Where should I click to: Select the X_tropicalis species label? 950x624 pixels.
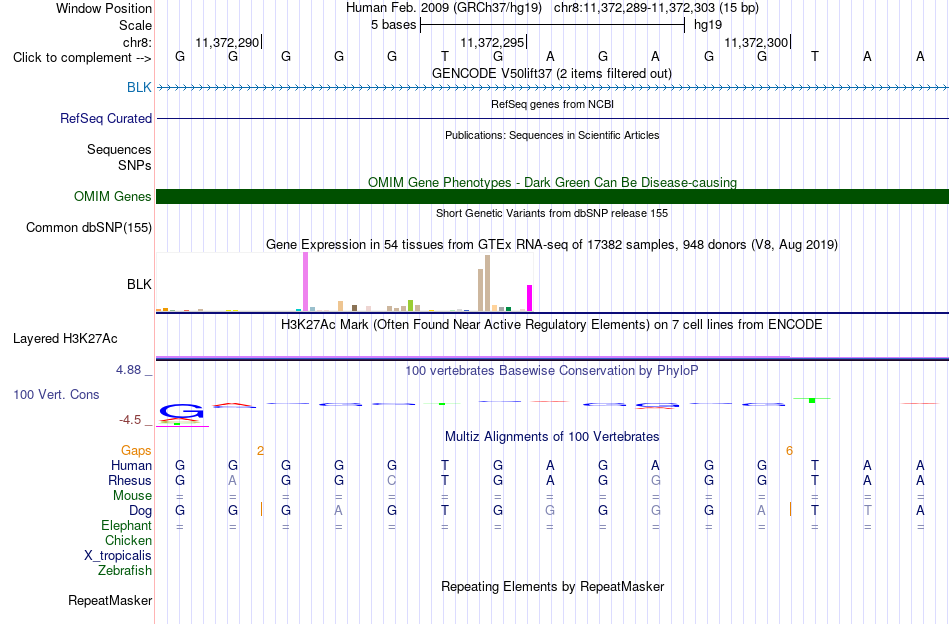coord(118,556)
